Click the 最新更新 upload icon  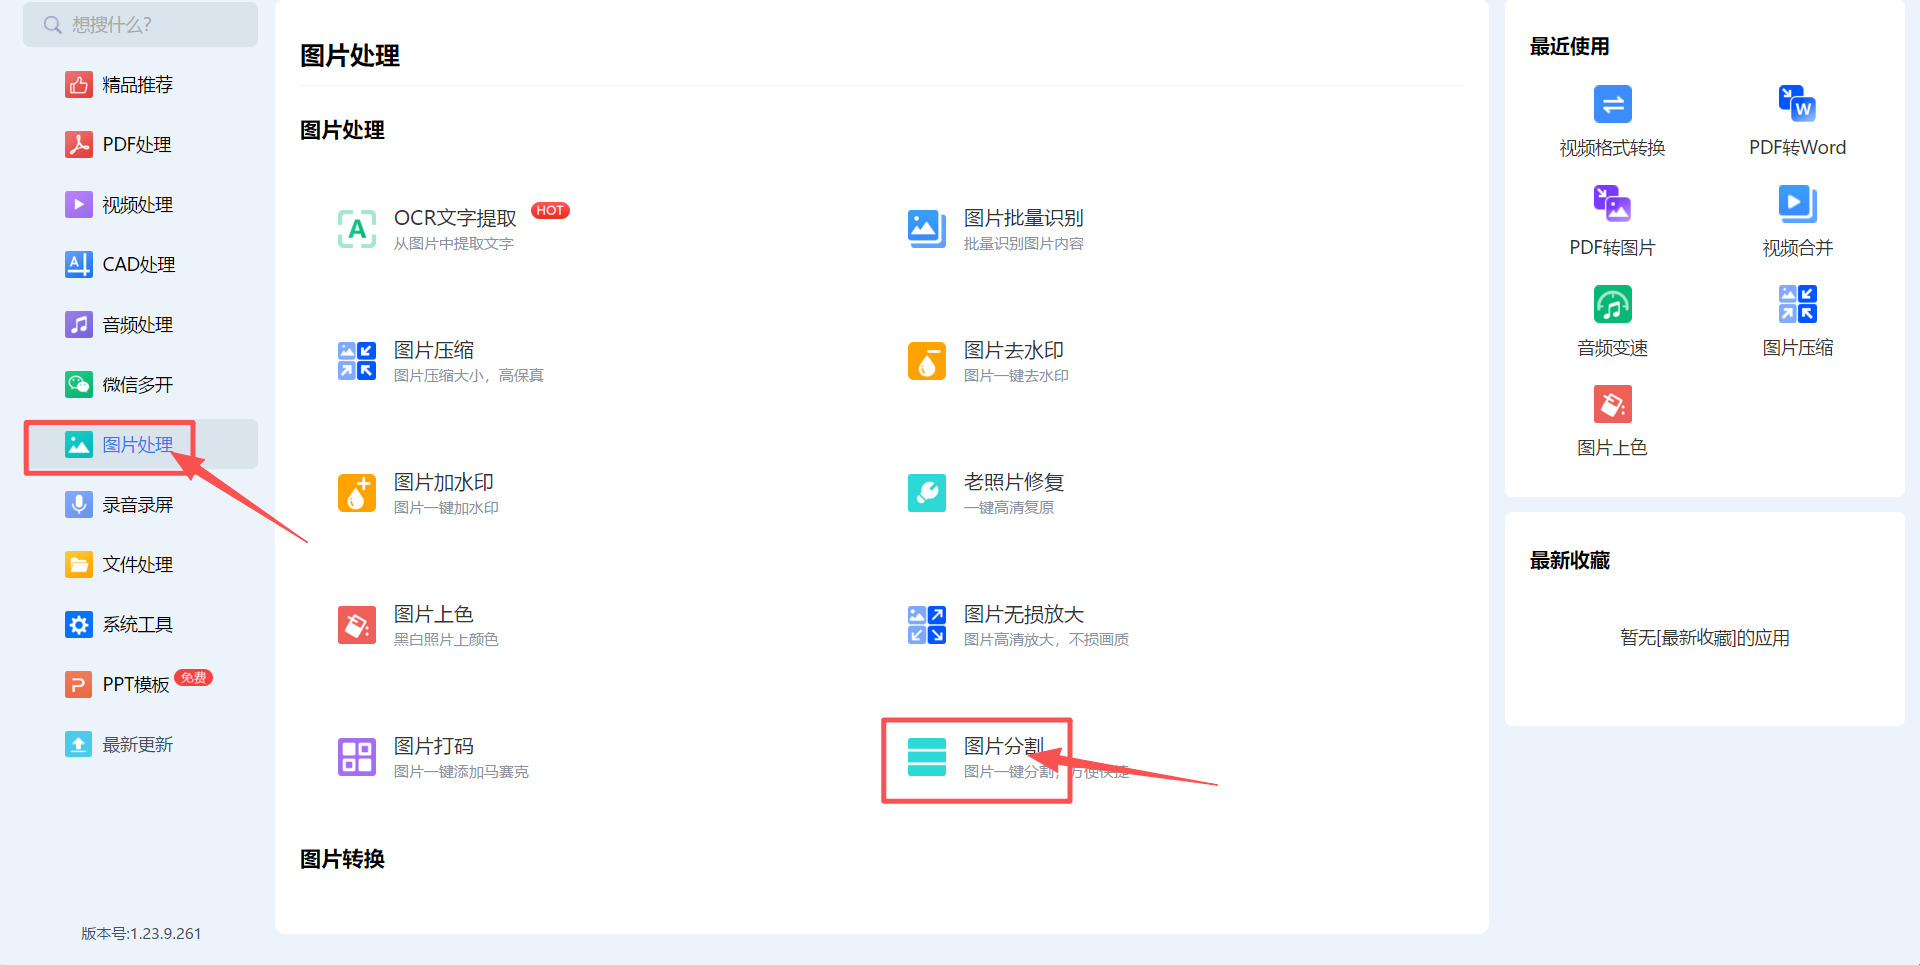pyautogui.click(x=79, y=745)
